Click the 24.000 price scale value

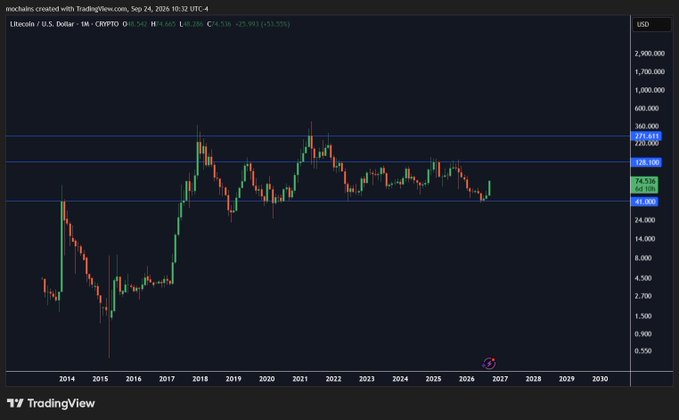point(645,220)
